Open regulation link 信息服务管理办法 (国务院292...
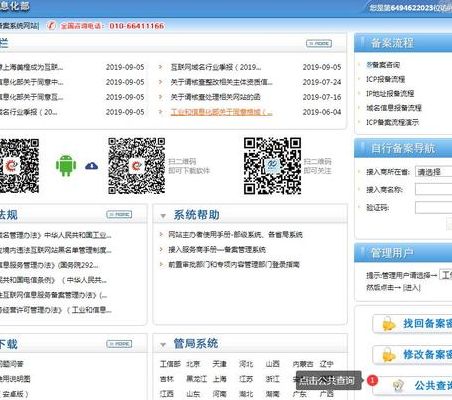This screenshot has height=400, width=452. pos(49,265)
